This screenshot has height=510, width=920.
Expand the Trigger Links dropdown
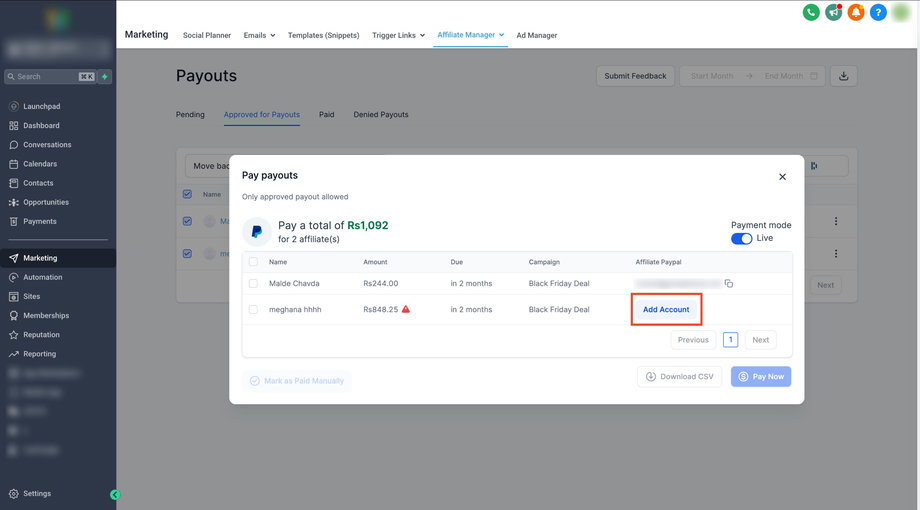[x=398, y=35]
